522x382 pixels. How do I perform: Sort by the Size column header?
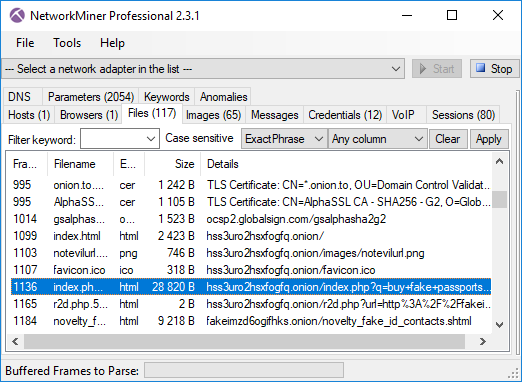[x=172, y=164]
